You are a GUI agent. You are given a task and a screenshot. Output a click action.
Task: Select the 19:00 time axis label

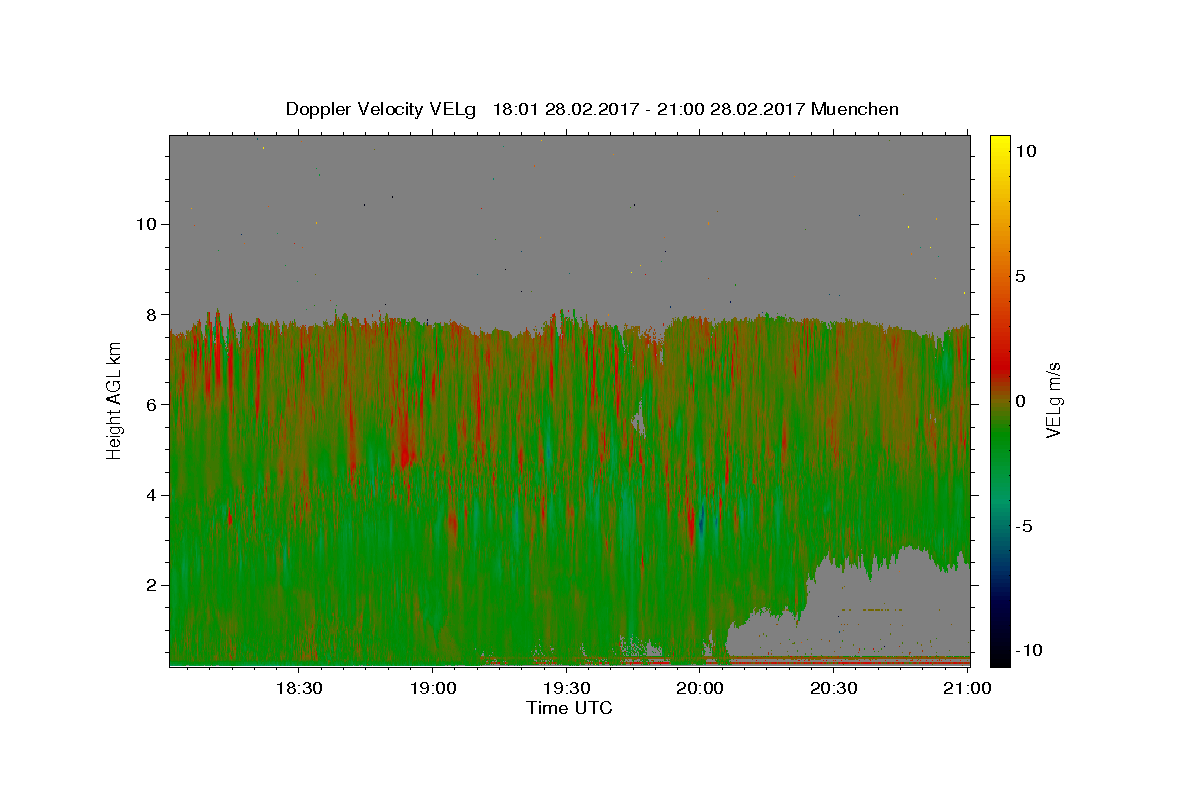click(x=432, y=688)
